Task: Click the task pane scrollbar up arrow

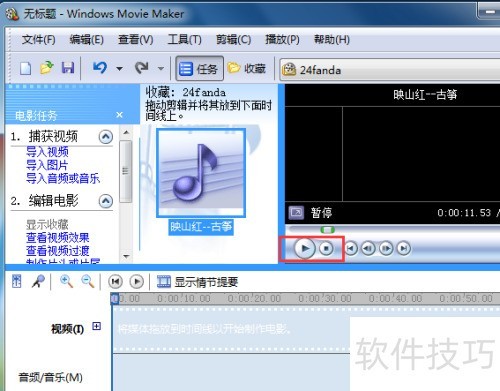Action: tap(126, 133)
